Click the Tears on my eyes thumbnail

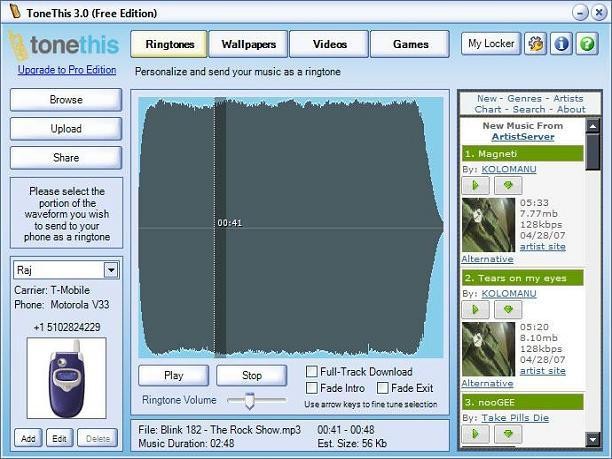[x=488, y=349]
